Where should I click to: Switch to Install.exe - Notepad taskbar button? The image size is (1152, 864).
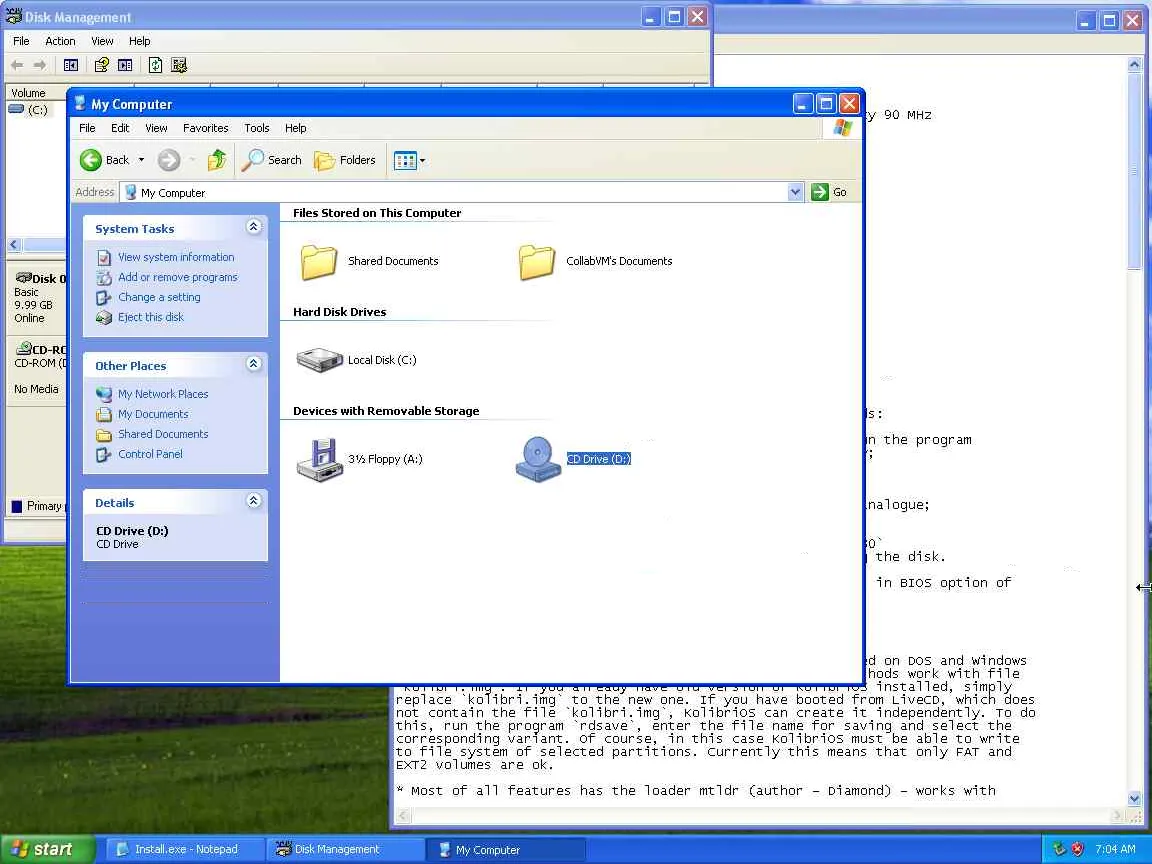[183, 849]
